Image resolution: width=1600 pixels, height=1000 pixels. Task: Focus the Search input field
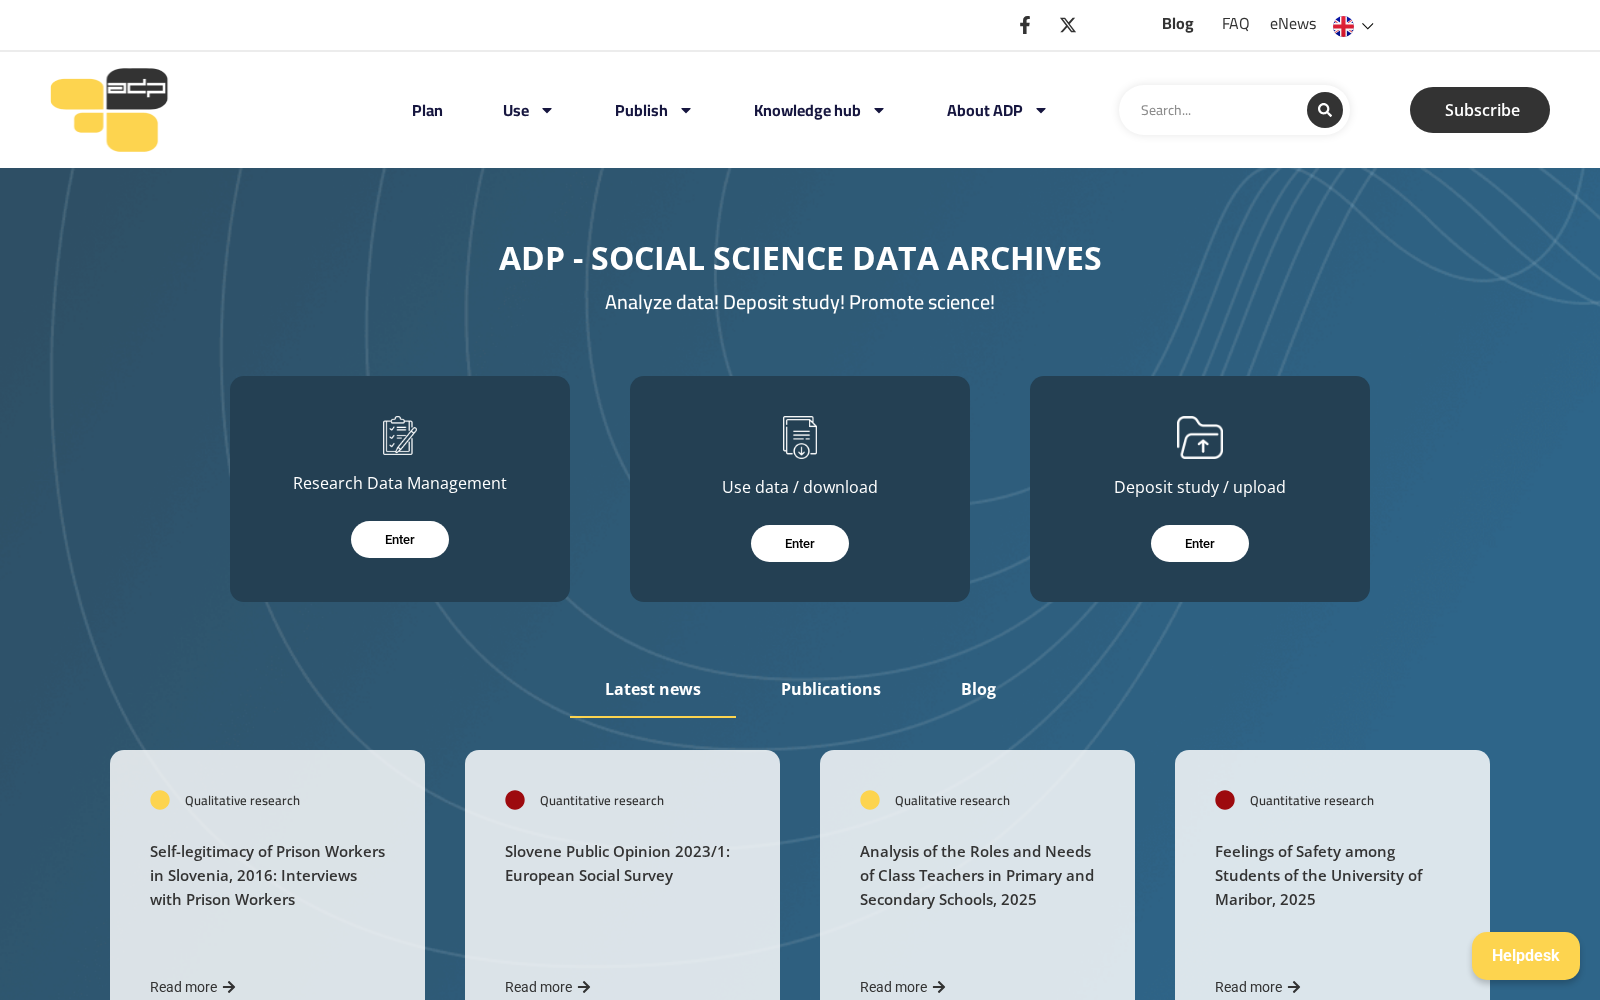[1215, 110]
